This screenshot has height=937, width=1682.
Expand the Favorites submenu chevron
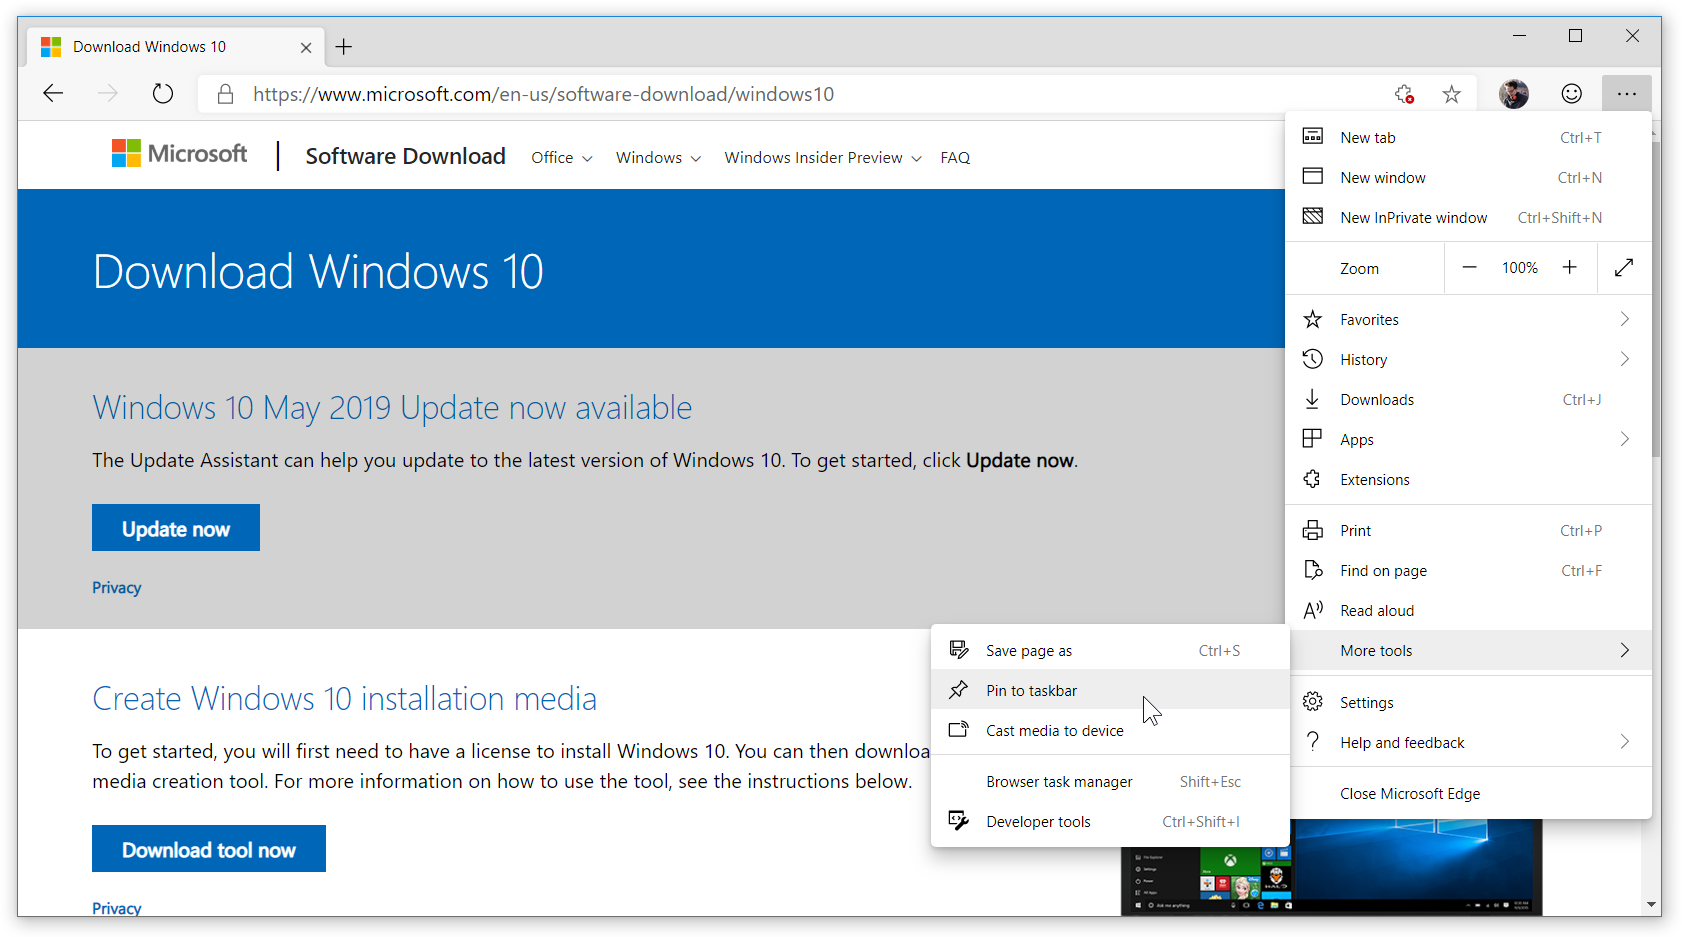pos(1624,319)
